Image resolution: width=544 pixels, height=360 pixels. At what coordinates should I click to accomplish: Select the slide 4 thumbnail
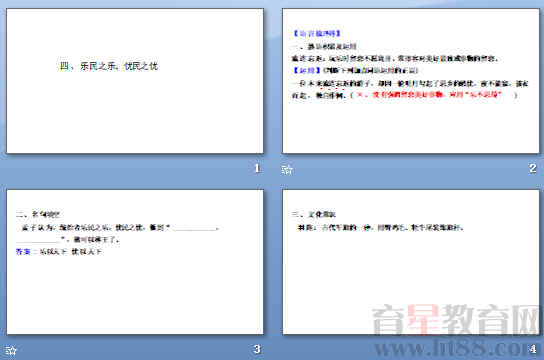click(411, 262)
